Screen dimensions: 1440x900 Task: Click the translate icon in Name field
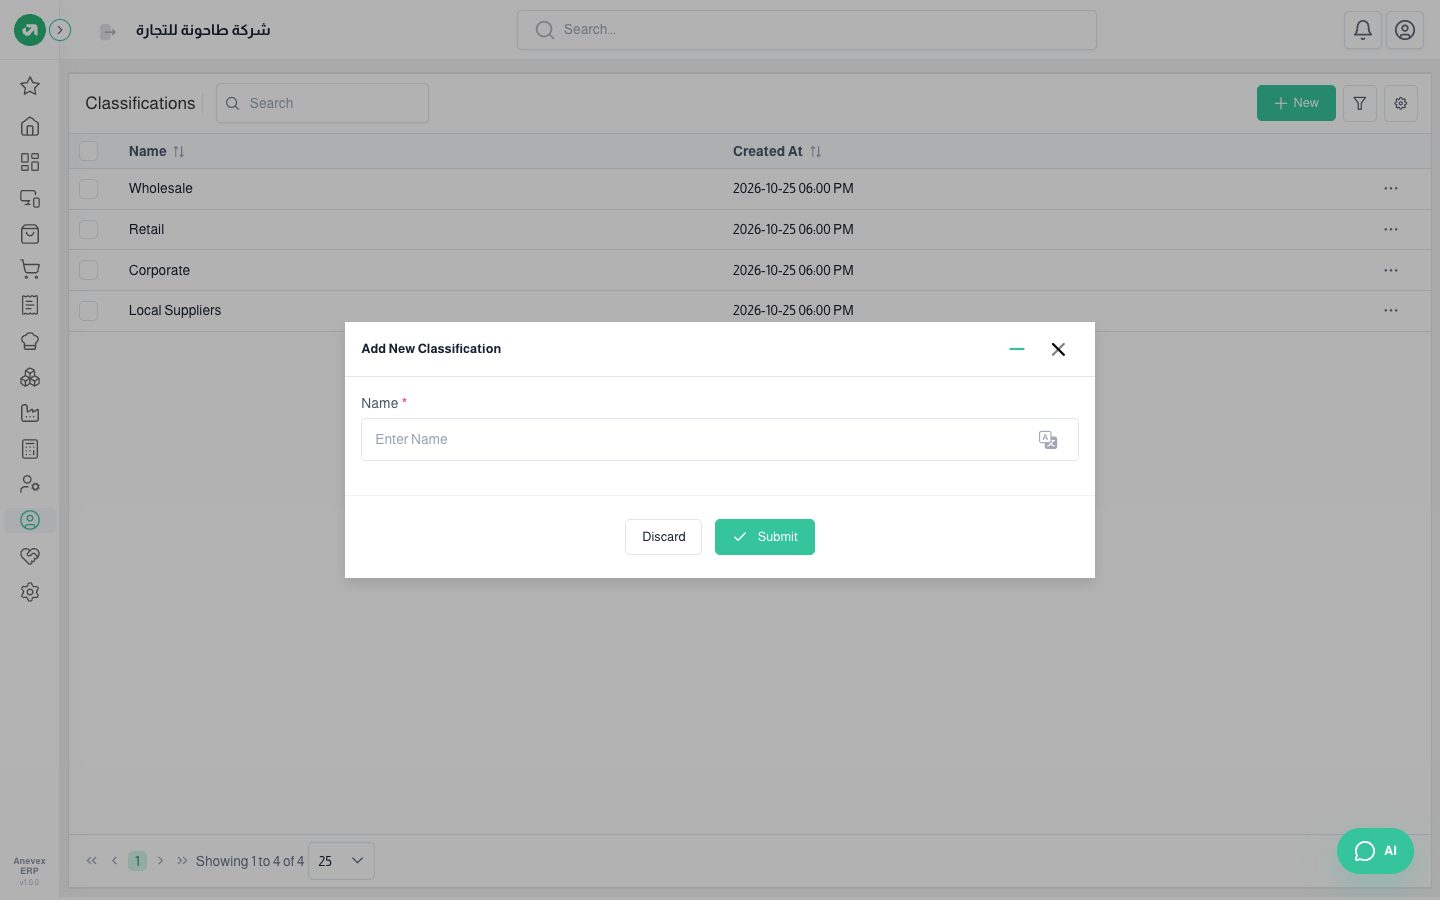(1048, 440)
